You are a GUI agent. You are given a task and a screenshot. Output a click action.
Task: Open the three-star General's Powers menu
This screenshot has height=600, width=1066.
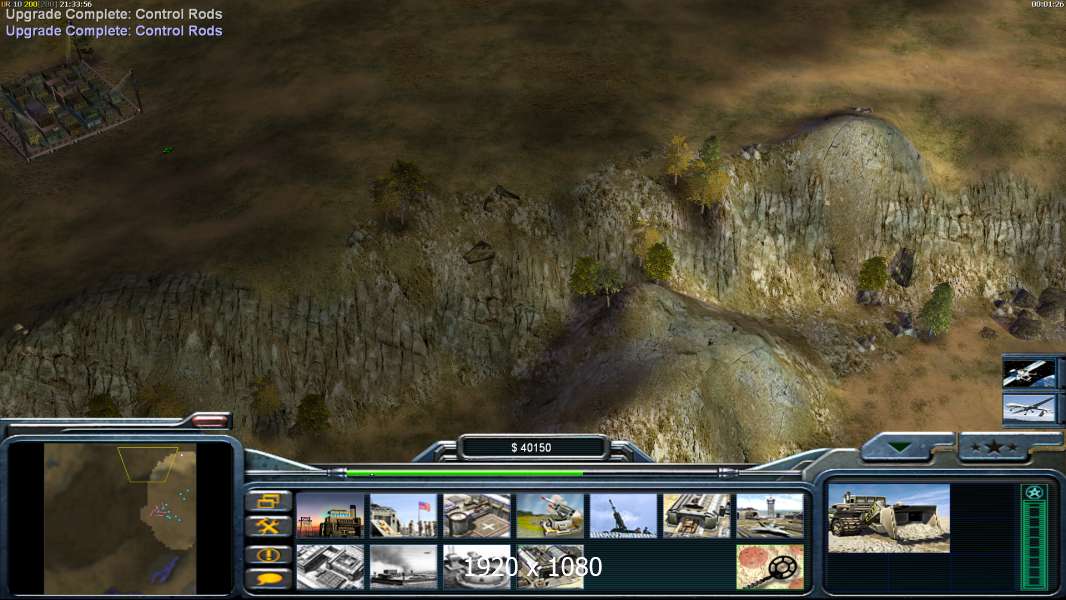(x=994, y=447)
